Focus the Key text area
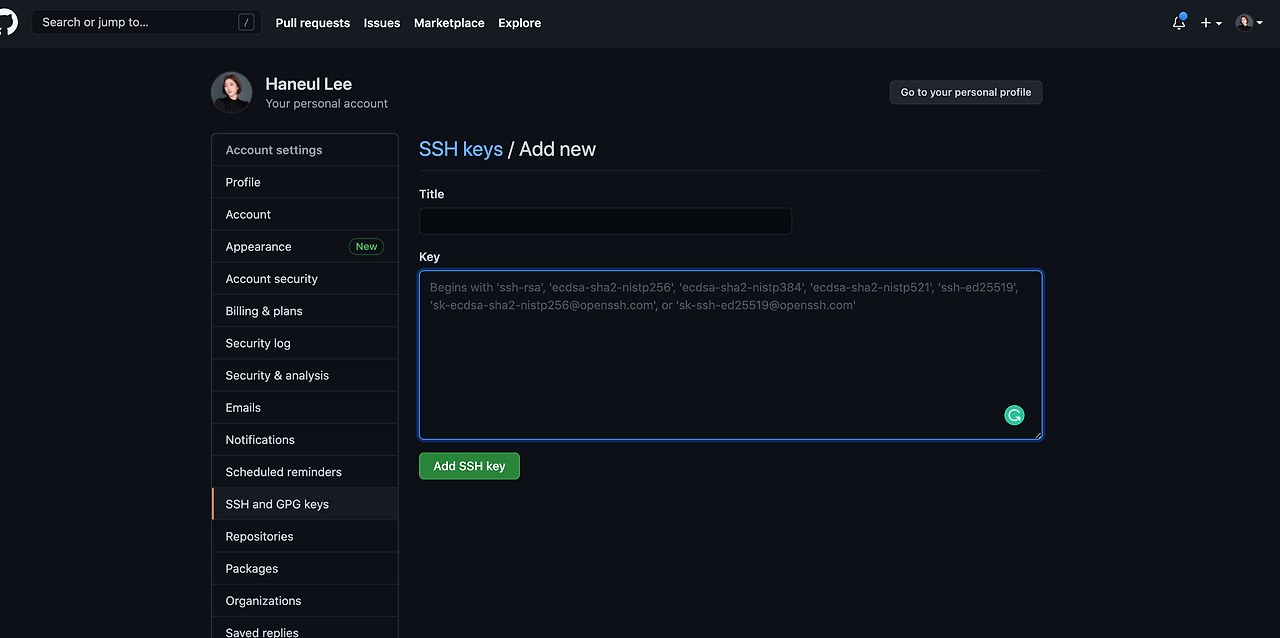Screen dimensions: 1280x638 [x=730, y=355]
